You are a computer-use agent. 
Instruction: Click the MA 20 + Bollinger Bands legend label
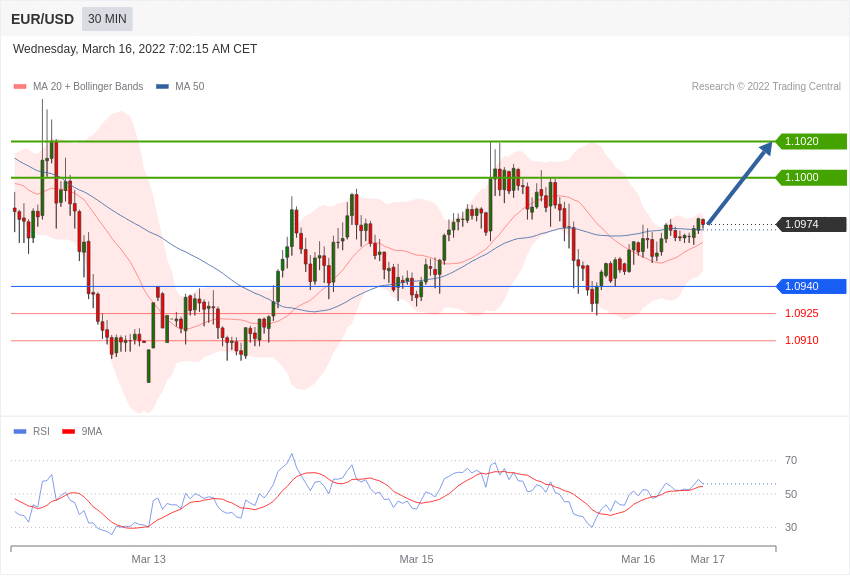point(88,86)
